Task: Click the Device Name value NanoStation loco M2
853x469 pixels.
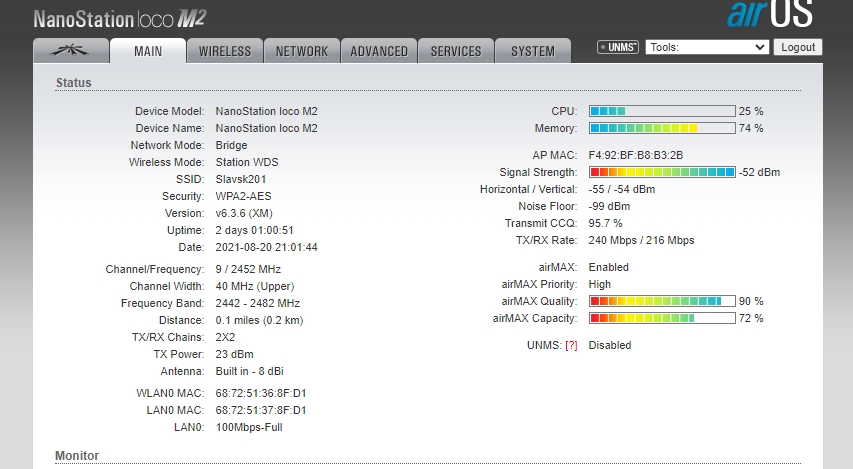Action: click(266, 128)
